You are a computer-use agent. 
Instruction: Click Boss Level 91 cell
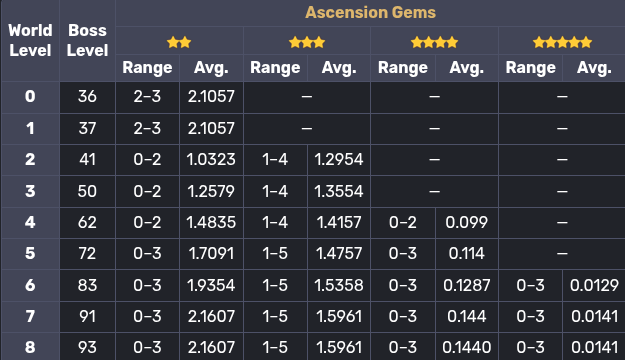pos(87,317)
